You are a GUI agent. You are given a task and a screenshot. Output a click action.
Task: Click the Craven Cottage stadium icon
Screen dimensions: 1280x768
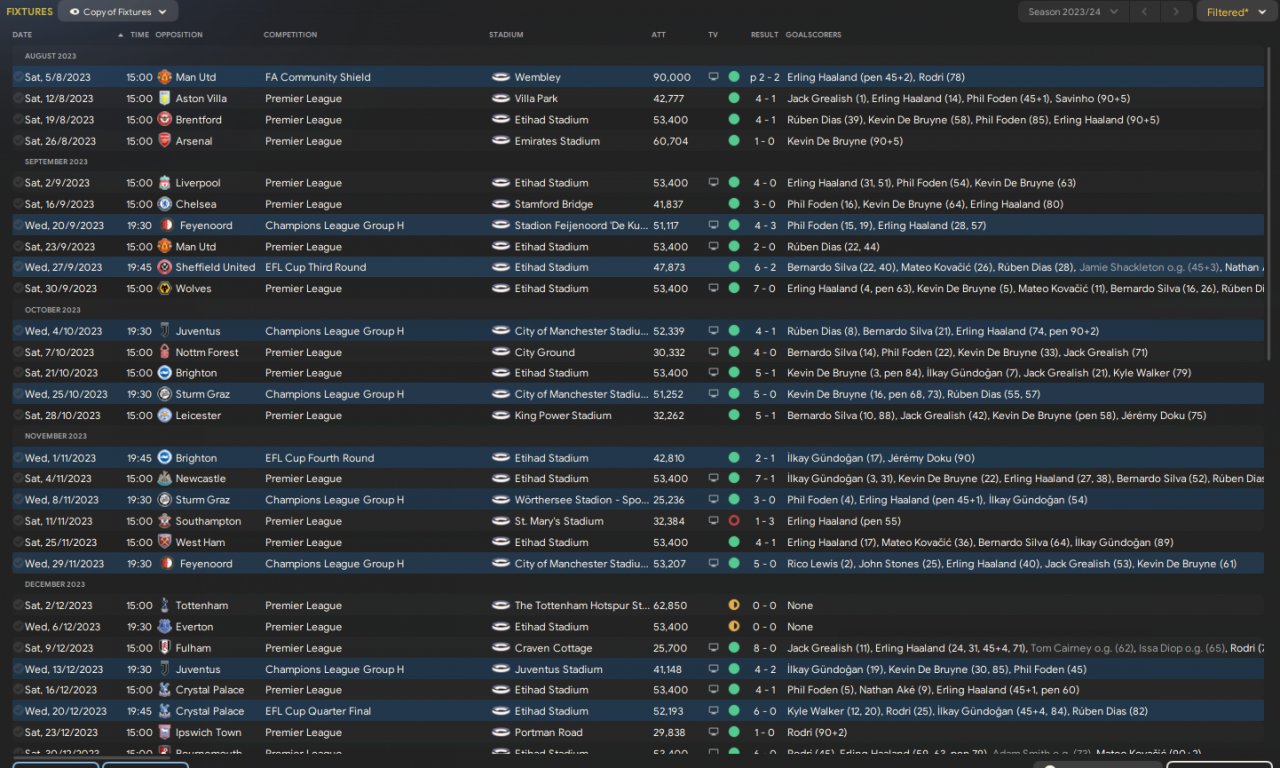[501, 648]
